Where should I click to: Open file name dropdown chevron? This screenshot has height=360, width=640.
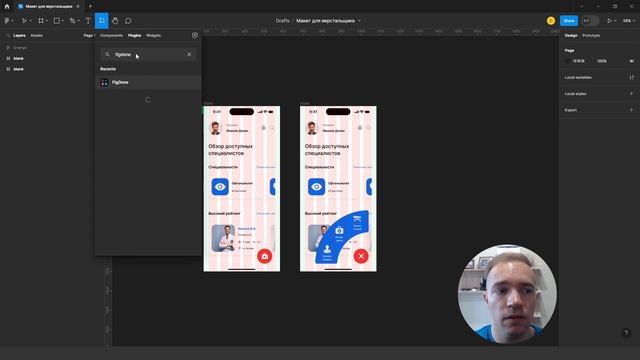pyautogui.click(x=360, y=21)
